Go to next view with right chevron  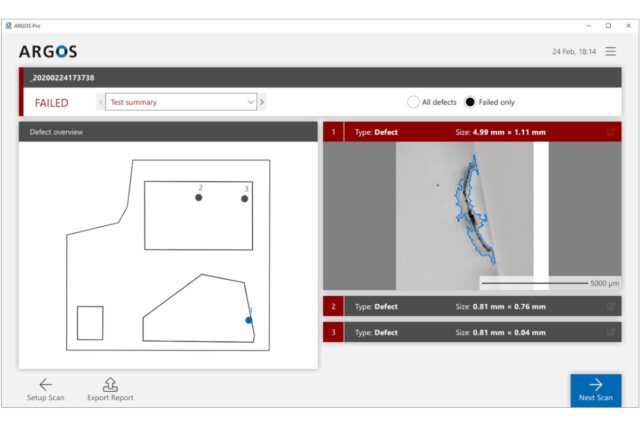pos(262,102)
